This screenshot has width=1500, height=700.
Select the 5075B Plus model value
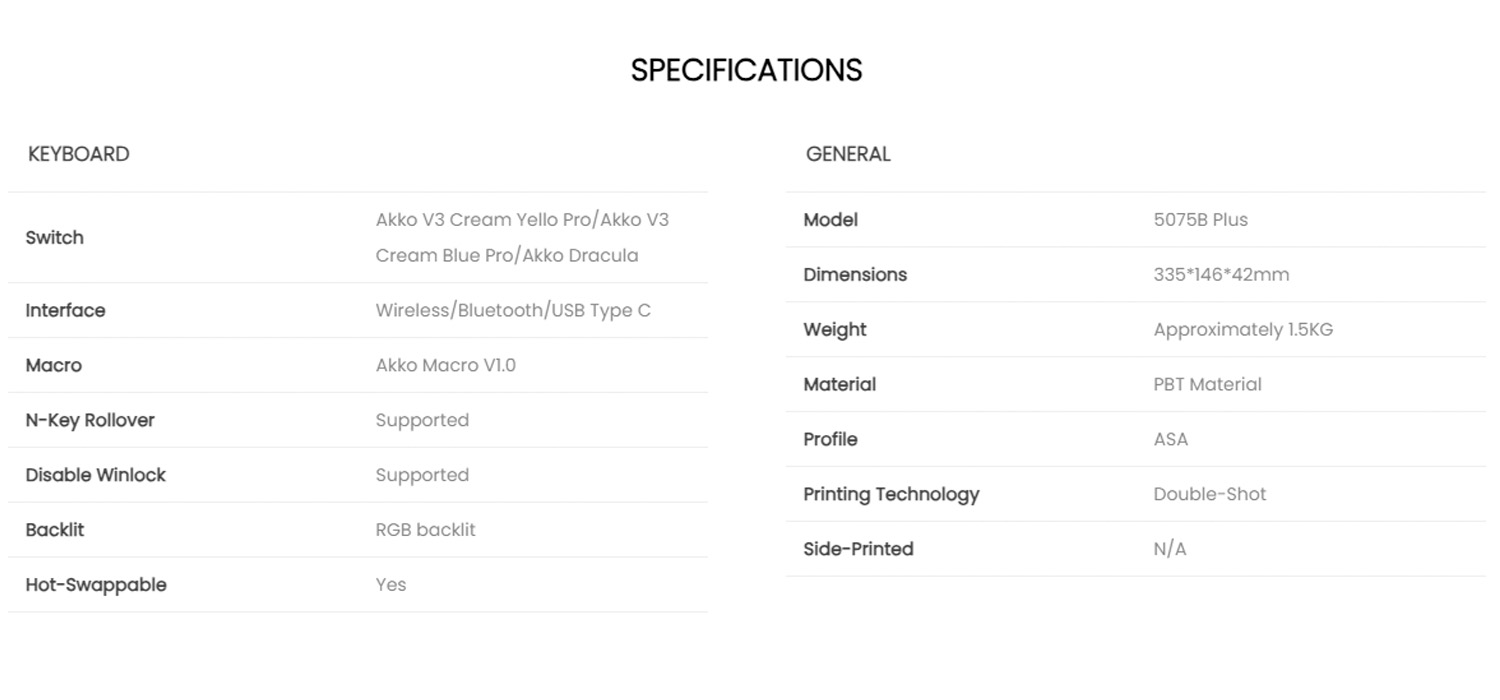click(x=1201, y=220)
